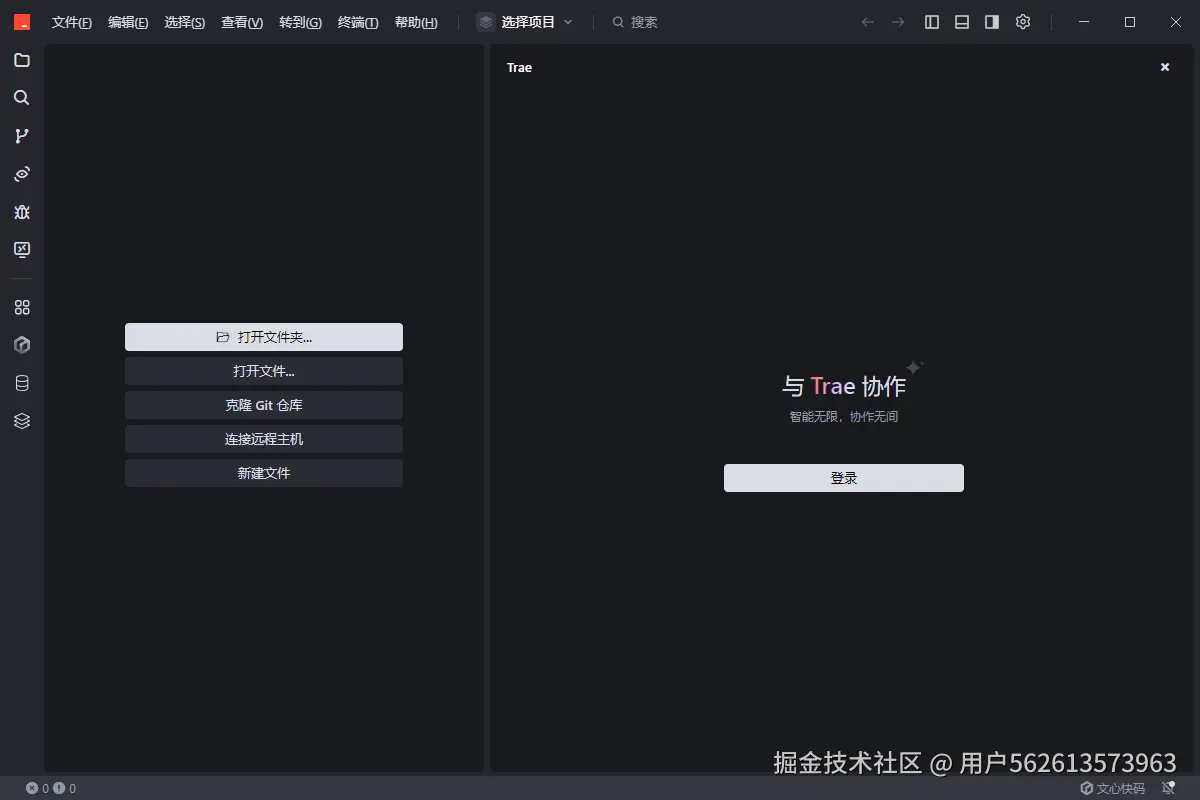The height and width of the screenshot is (800, 1200).
Task: Open the Extensions view icon
Action: [22, 250]
